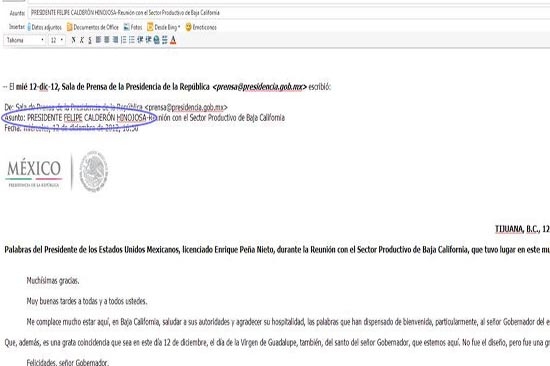Click the bold 'Palabras del Presidente de los Estados Unidos Mexicanos' line

277,250
